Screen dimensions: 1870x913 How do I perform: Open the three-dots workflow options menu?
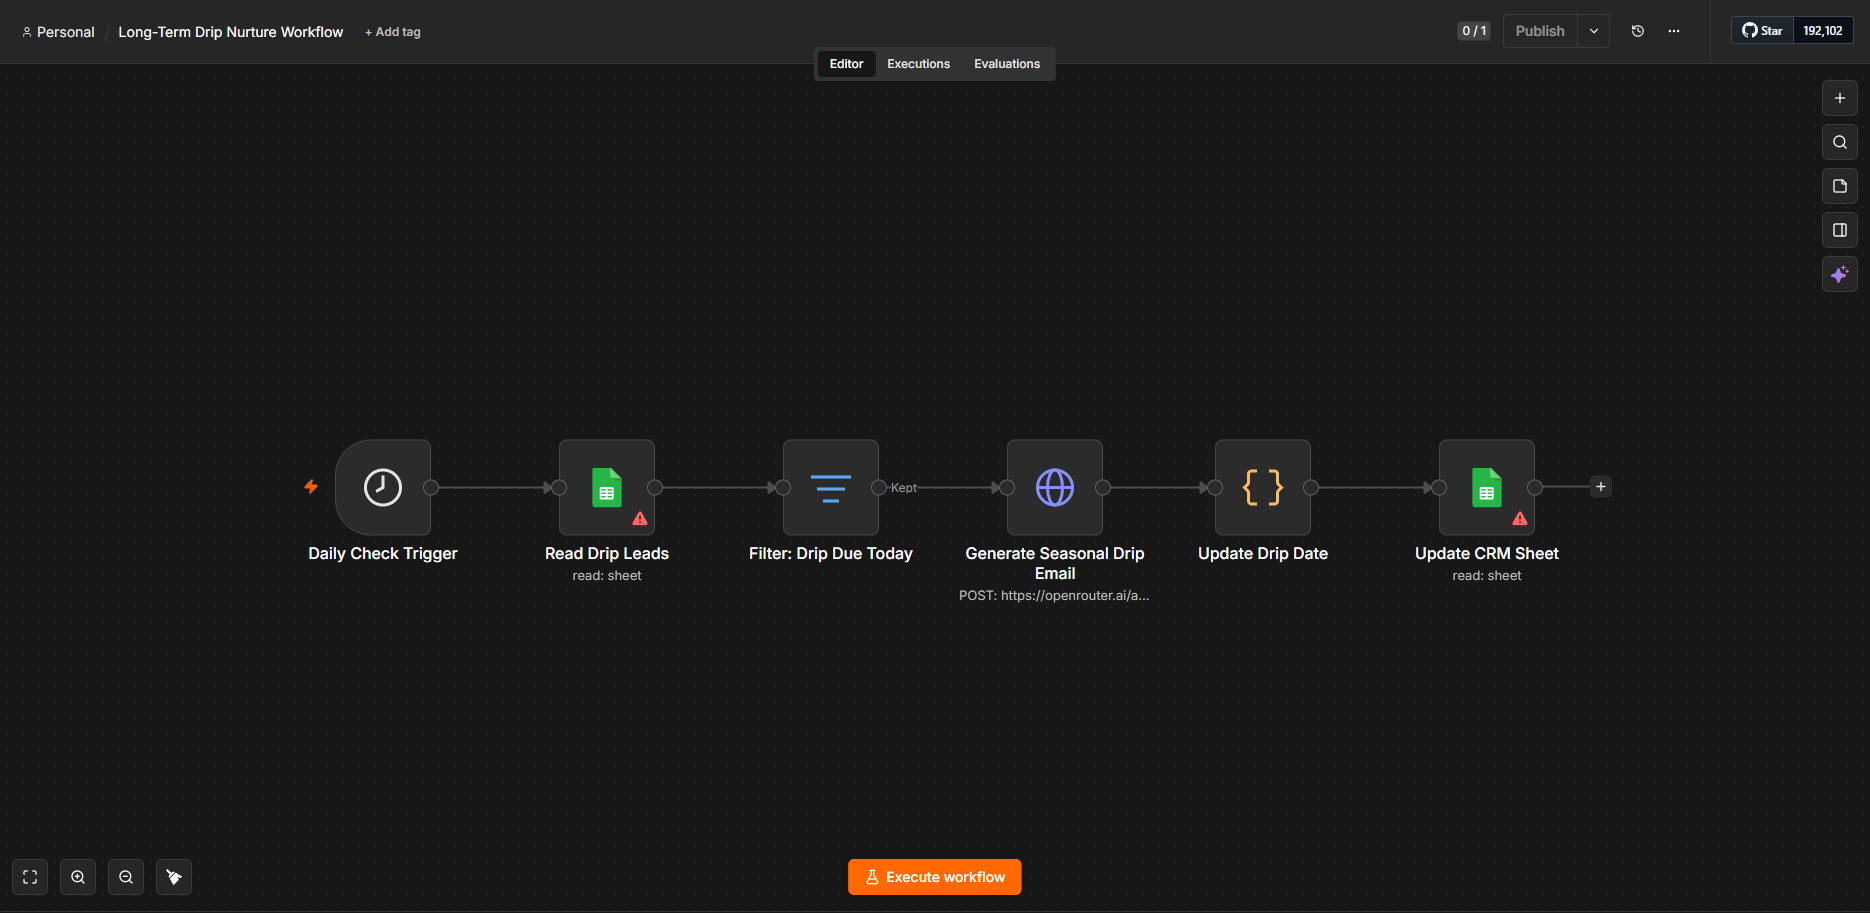pos(1674,31)
